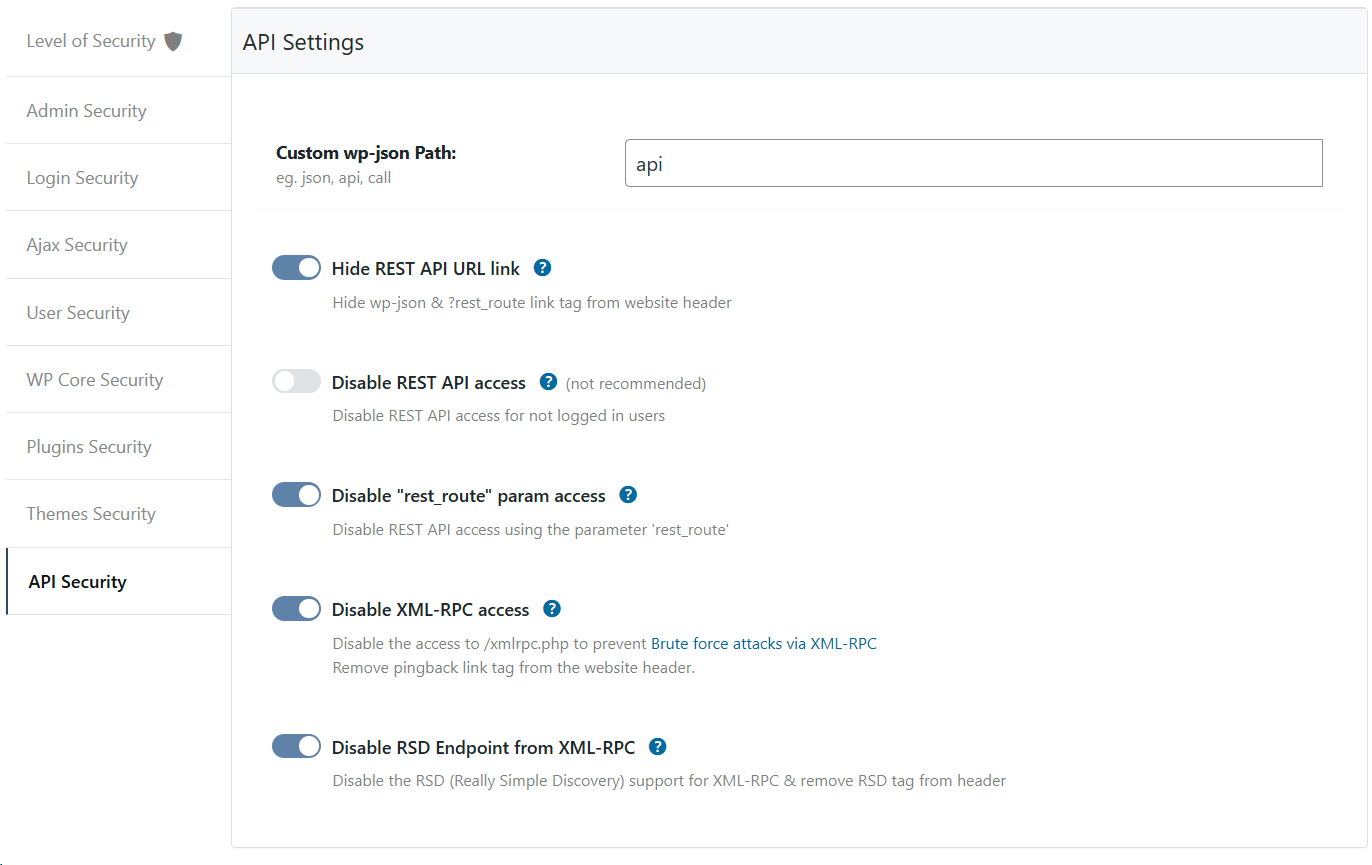Click the "(not recommended)" note
Screen dimensions: 1372x865
[x=636, y=383]
